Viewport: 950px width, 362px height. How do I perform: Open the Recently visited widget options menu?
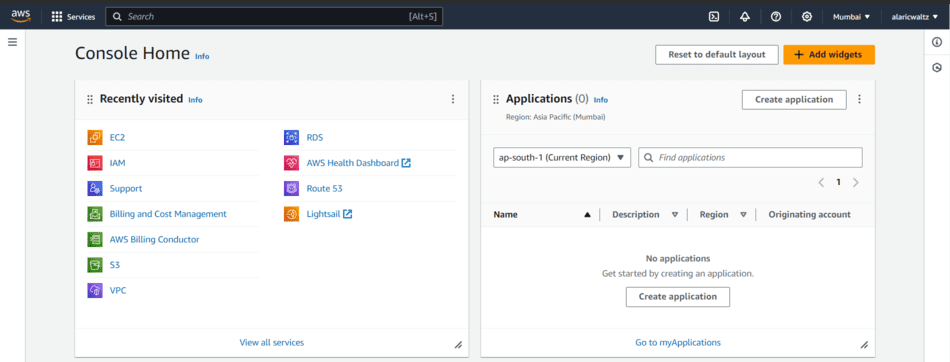(x=453, y=99)
